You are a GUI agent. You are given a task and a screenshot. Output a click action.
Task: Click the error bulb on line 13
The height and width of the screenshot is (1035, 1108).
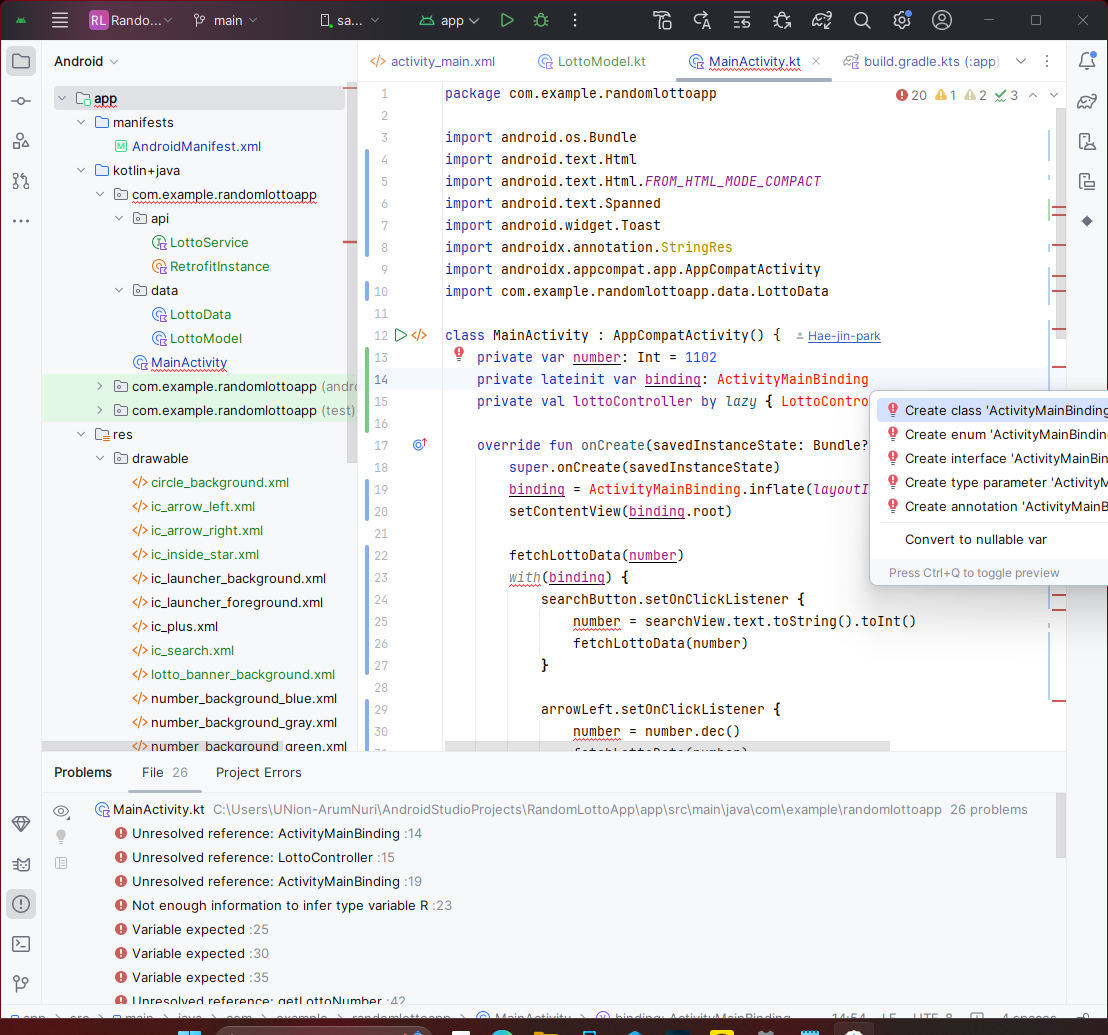click(459, 353)
